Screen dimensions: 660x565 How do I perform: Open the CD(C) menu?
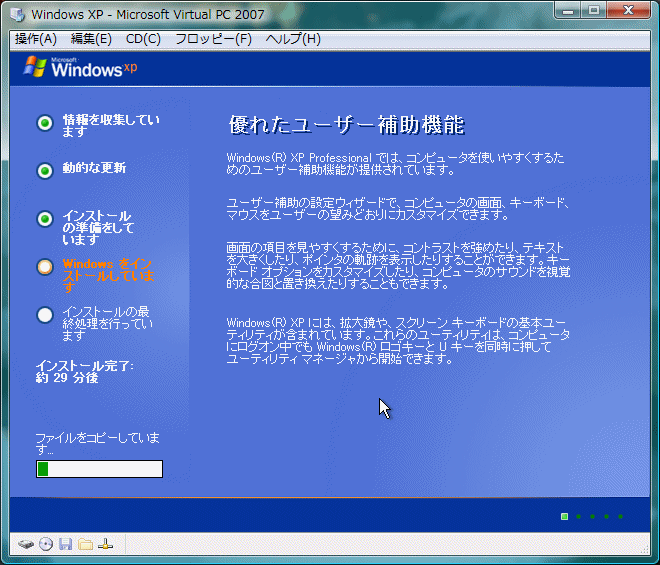click(143, 39)
